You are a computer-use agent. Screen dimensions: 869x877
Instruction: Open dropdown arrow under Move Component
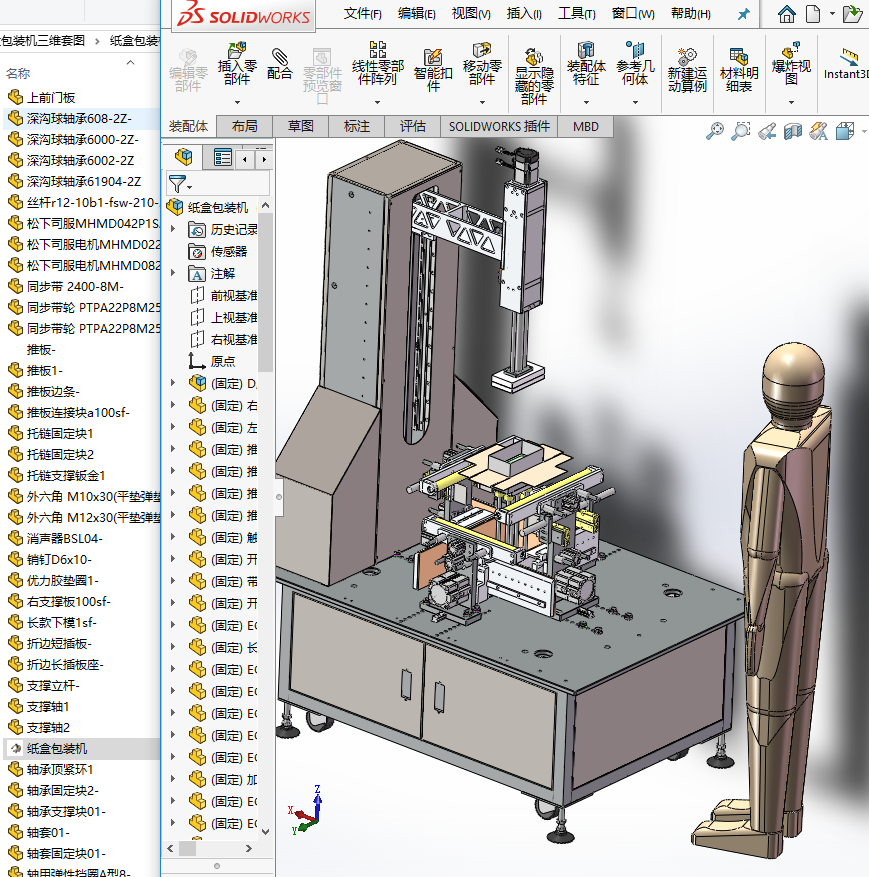tap(482, 102)
